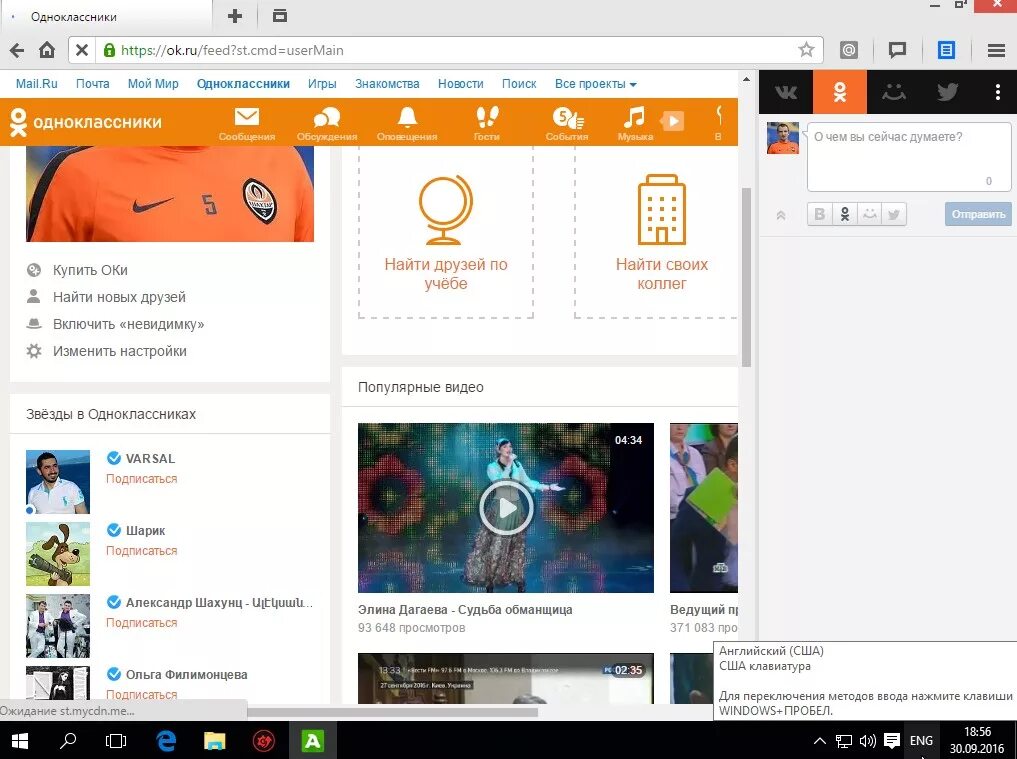Bookmark page with star icon
1017x759 pixels.
(x=806, y=49)
